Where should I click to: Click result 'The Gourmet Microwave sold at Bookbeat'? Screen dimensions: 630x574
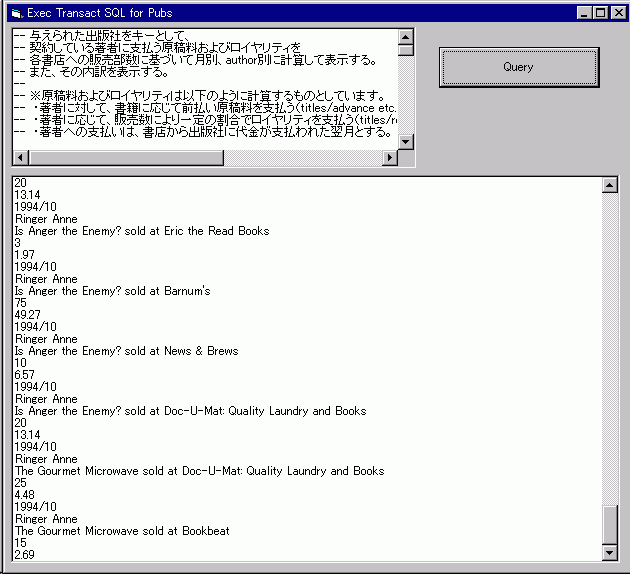[x=122, y=531]
